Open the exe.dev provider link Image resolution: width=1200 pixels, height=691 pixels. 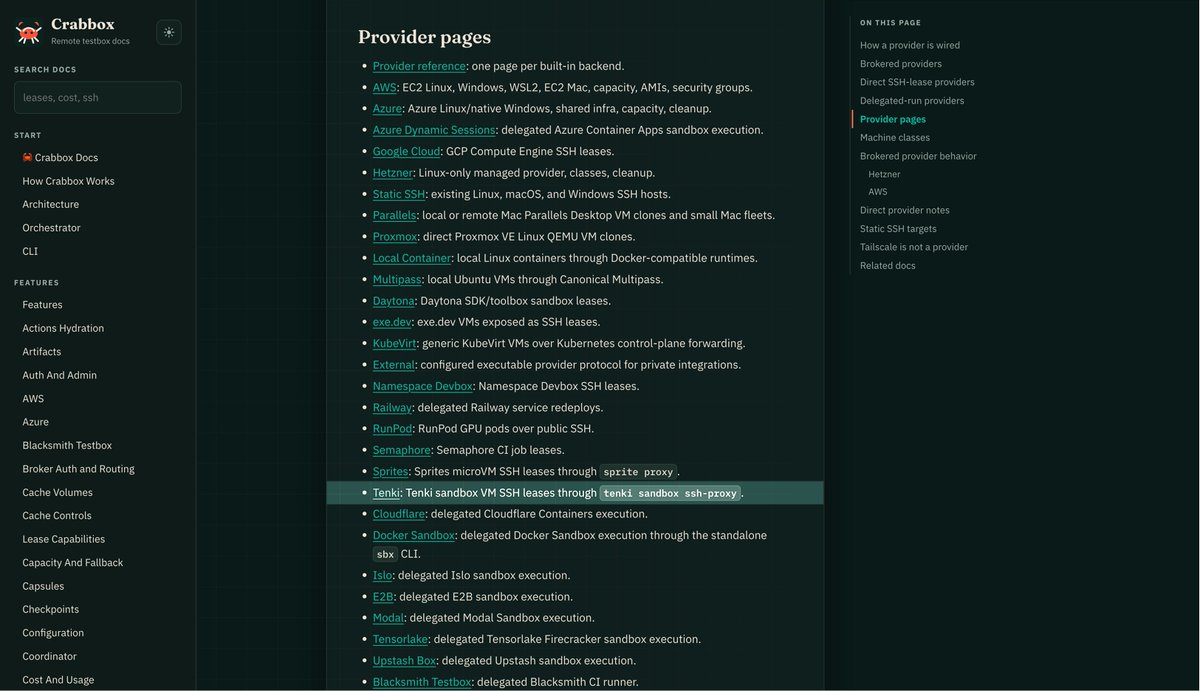pyautogui.click(x=392, y=322)
